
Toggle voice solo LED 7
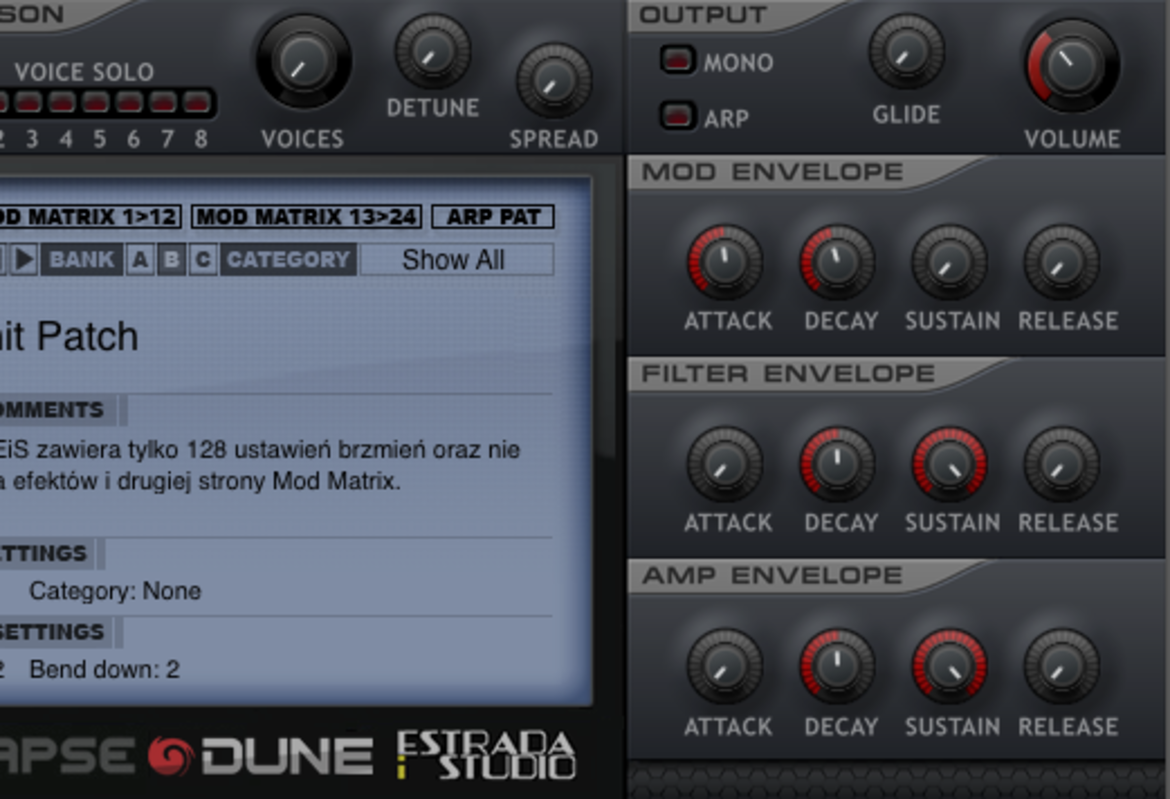(x=163, y=102)
